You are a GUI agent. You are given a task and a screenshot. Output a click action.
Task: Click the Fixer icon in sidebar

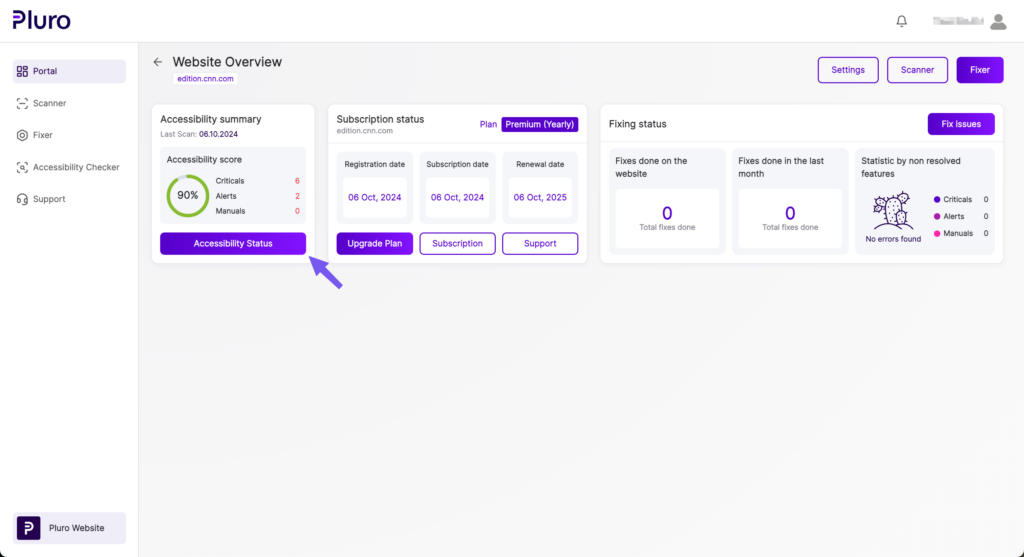(23, 135)
